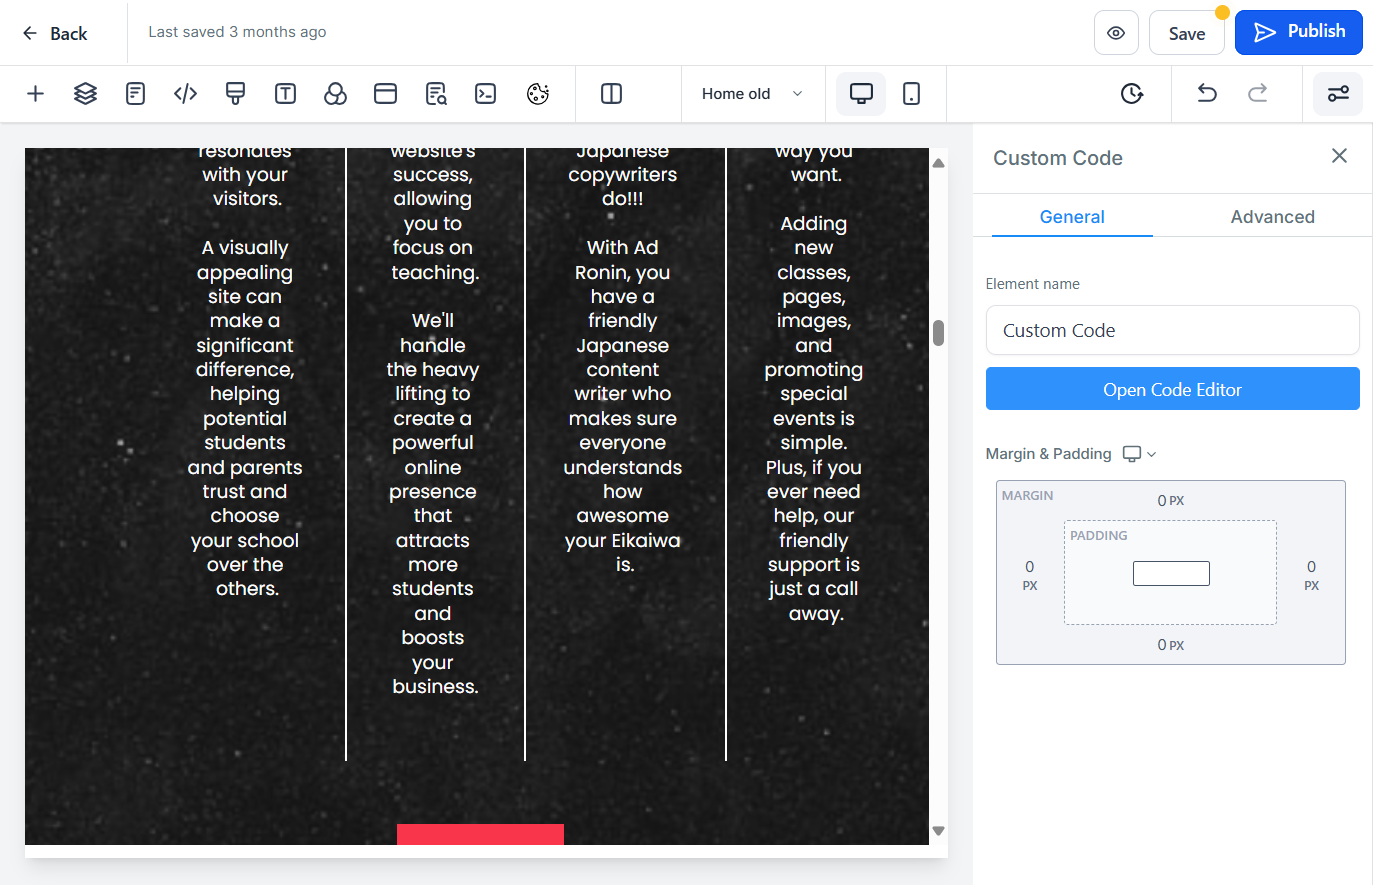Click the canvas vertical scrollbar thumb
The height and width of the screenshot is (885, 1373).
[938, 333]
